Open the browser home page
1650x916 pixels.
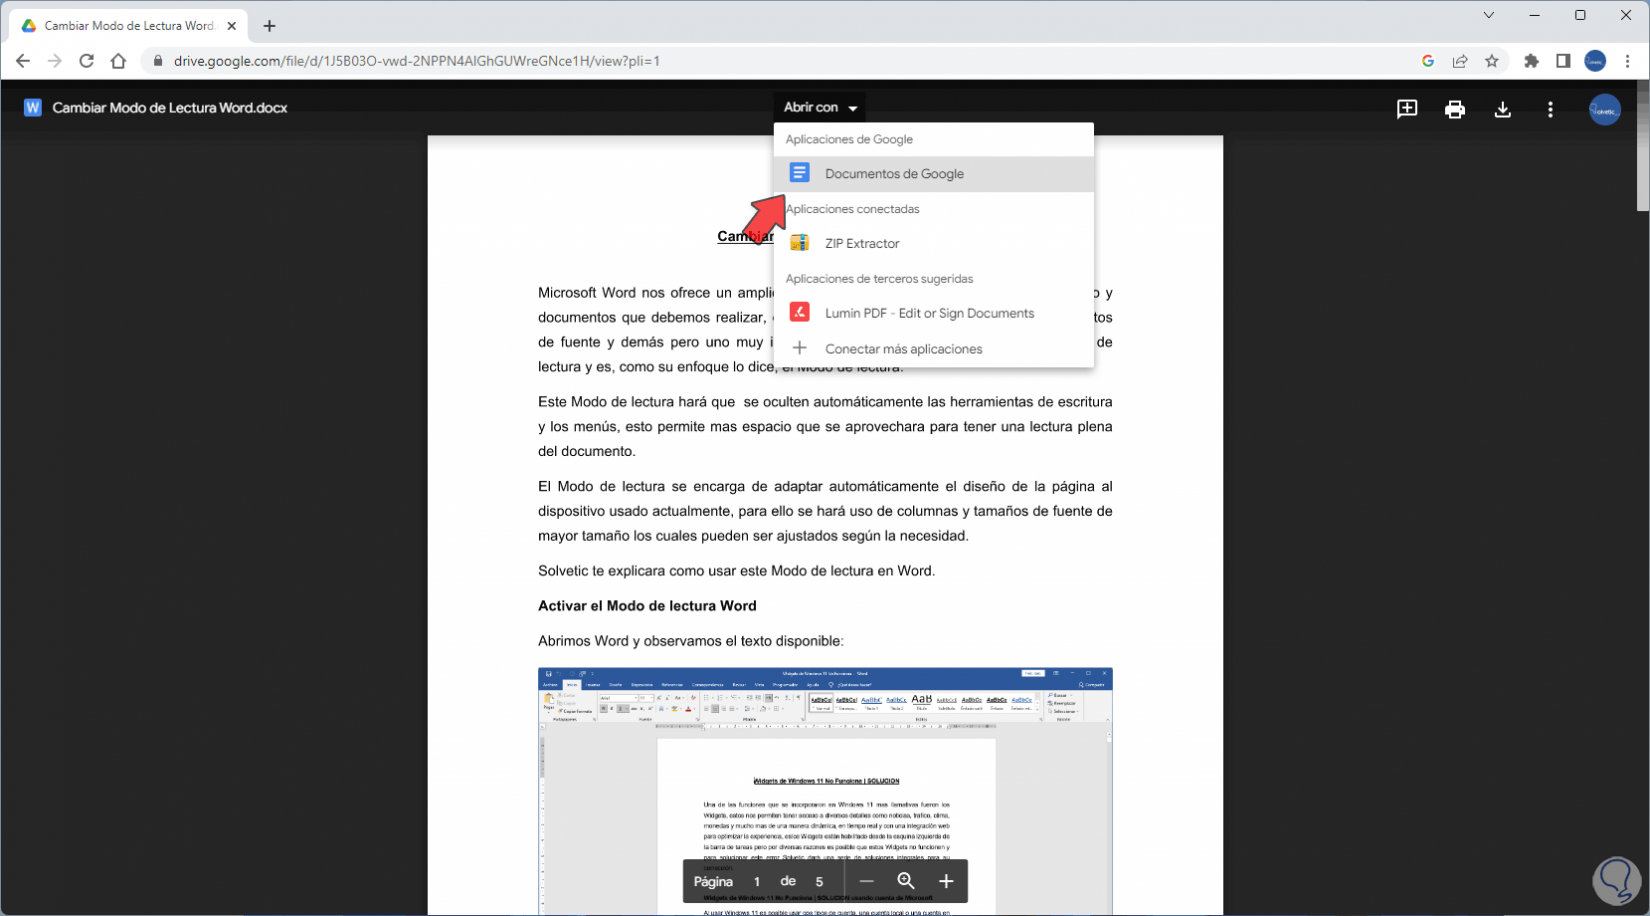(119, 61)
